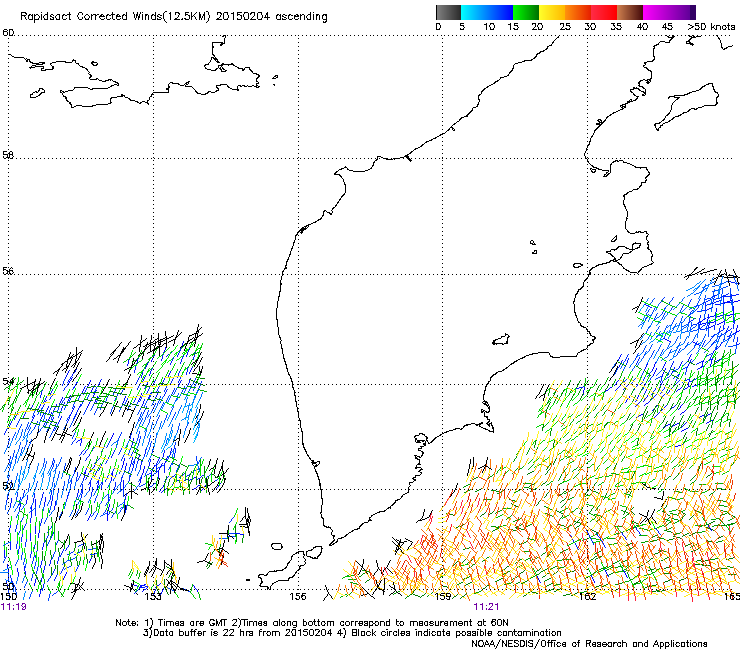Click the legend tick label '25'

pos(565,27)
